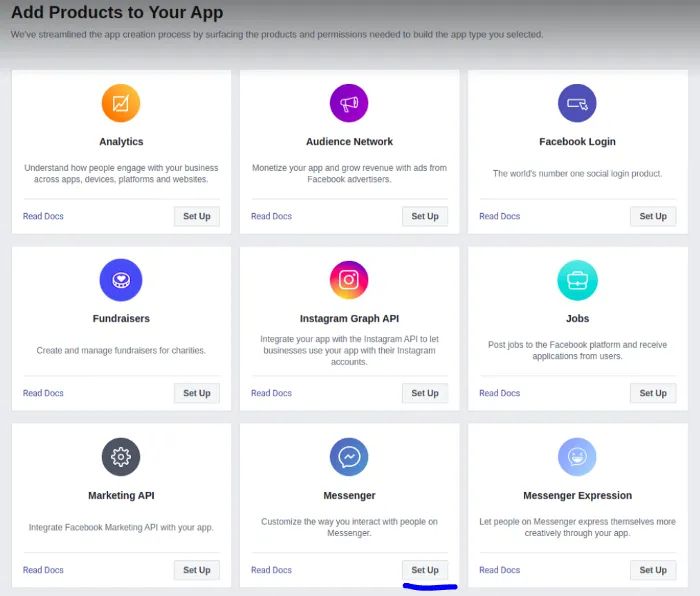Click the Audience Network card title
700x596 pixels.
click(x=349, y=142)
